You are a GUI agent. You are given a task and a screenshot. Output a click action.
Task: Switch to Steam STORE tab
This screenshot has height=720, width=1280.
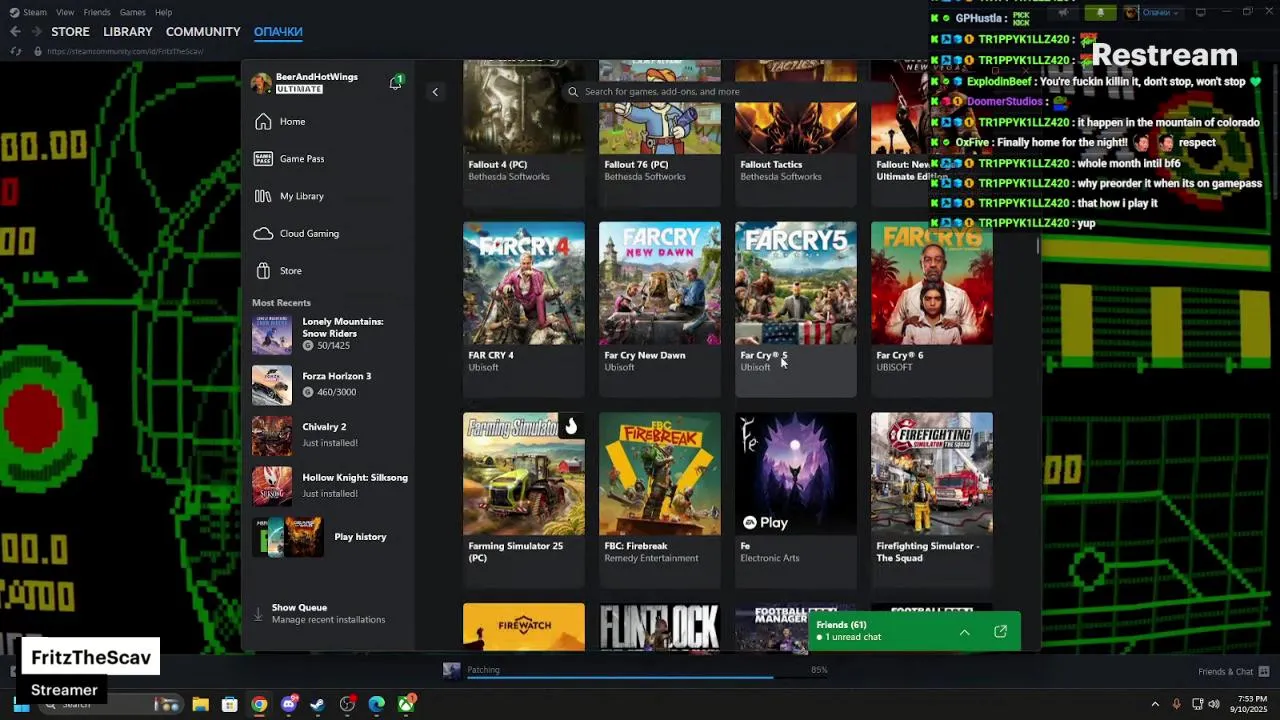coord(70,32)
